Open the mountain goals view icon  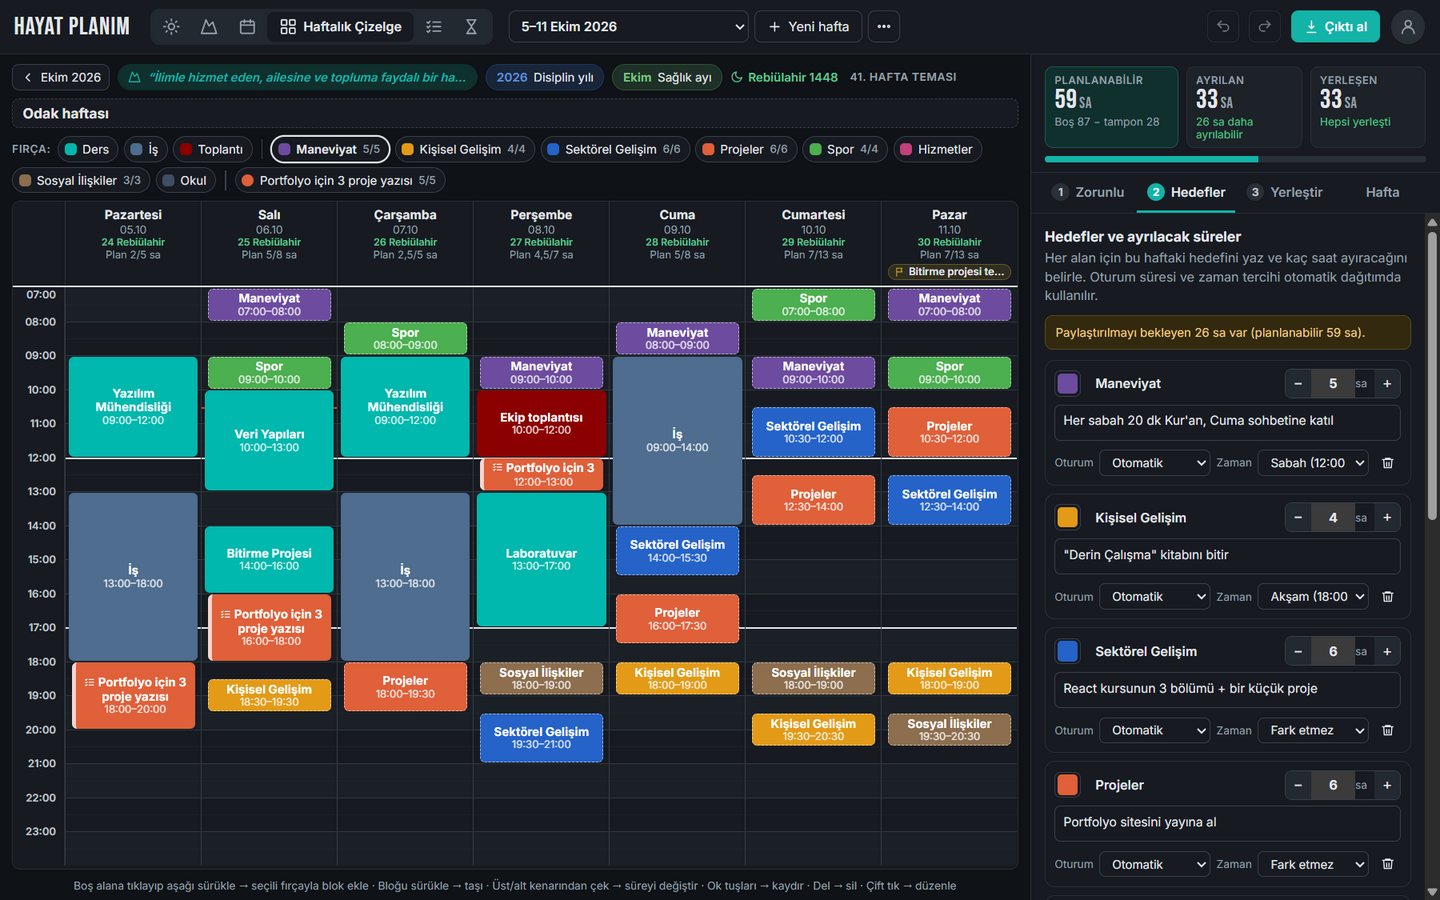(x=209, y=27)
